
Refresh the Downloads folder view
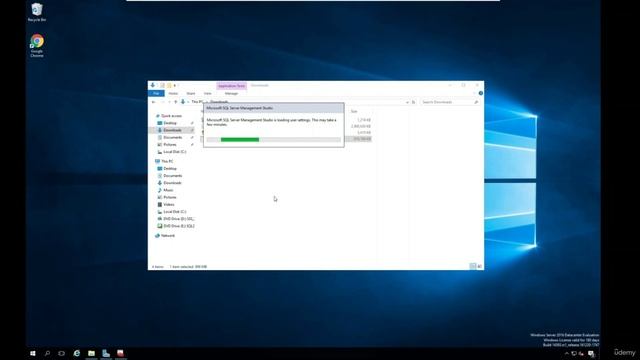[413, 102]
